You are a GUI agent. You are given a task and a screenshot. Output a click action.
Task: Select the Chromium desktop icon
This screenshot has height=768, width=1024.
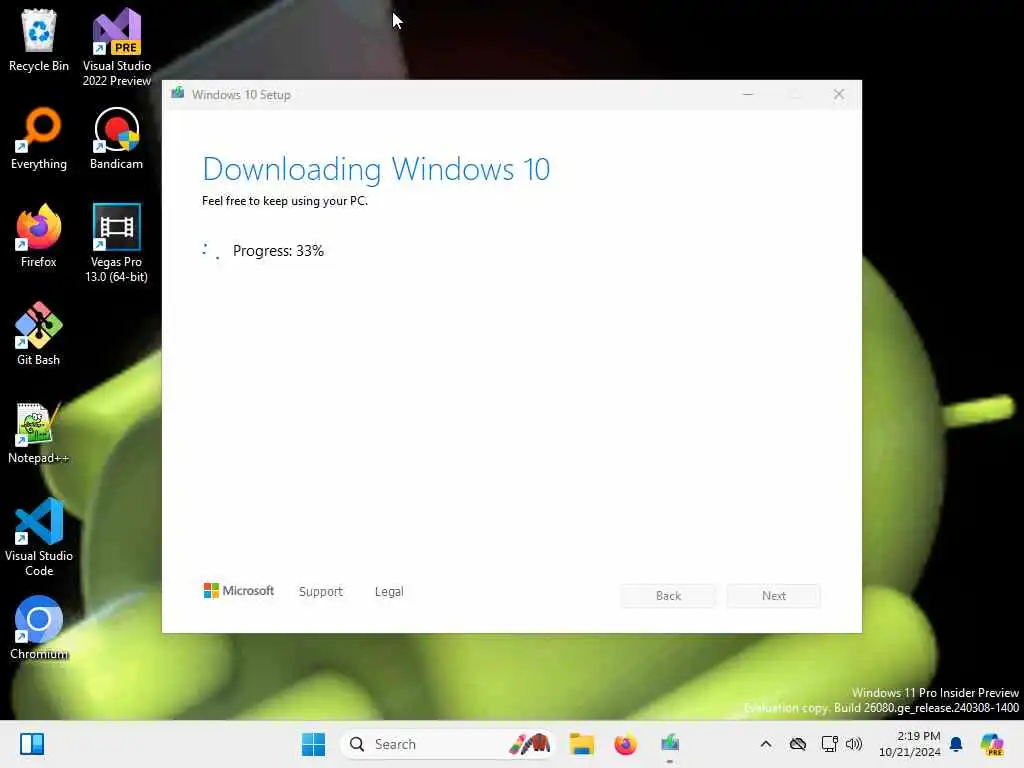[x=39, y=628]
